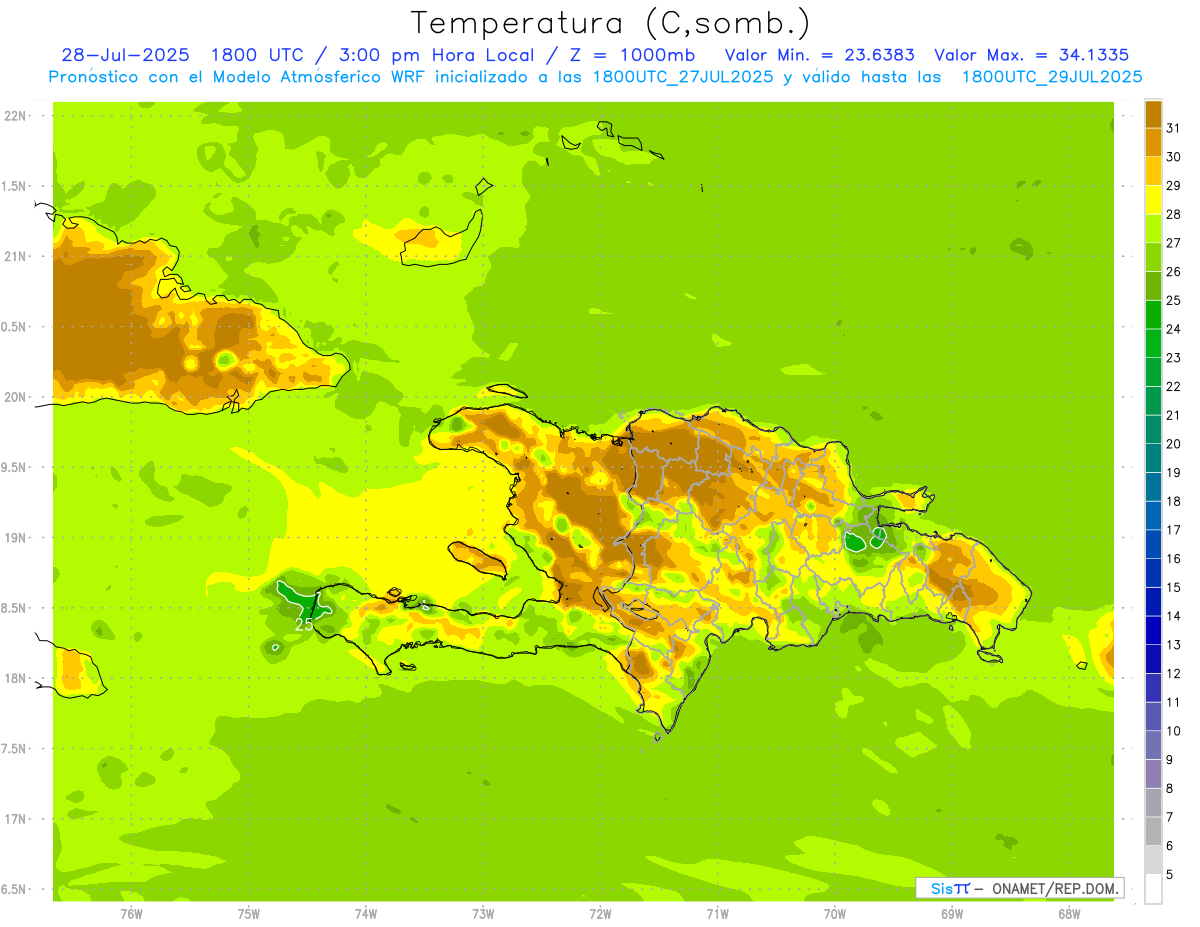Click the 69W longitude axis label
This screenshot has width=1200, height=927.
952,914
